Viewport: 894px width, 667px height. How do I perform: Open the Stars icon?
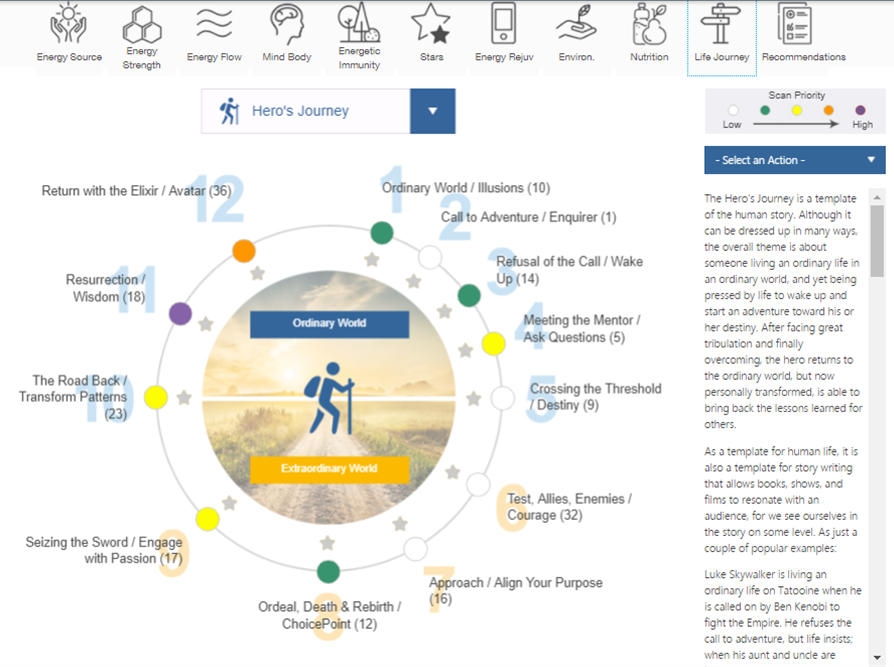pos(431,23)
